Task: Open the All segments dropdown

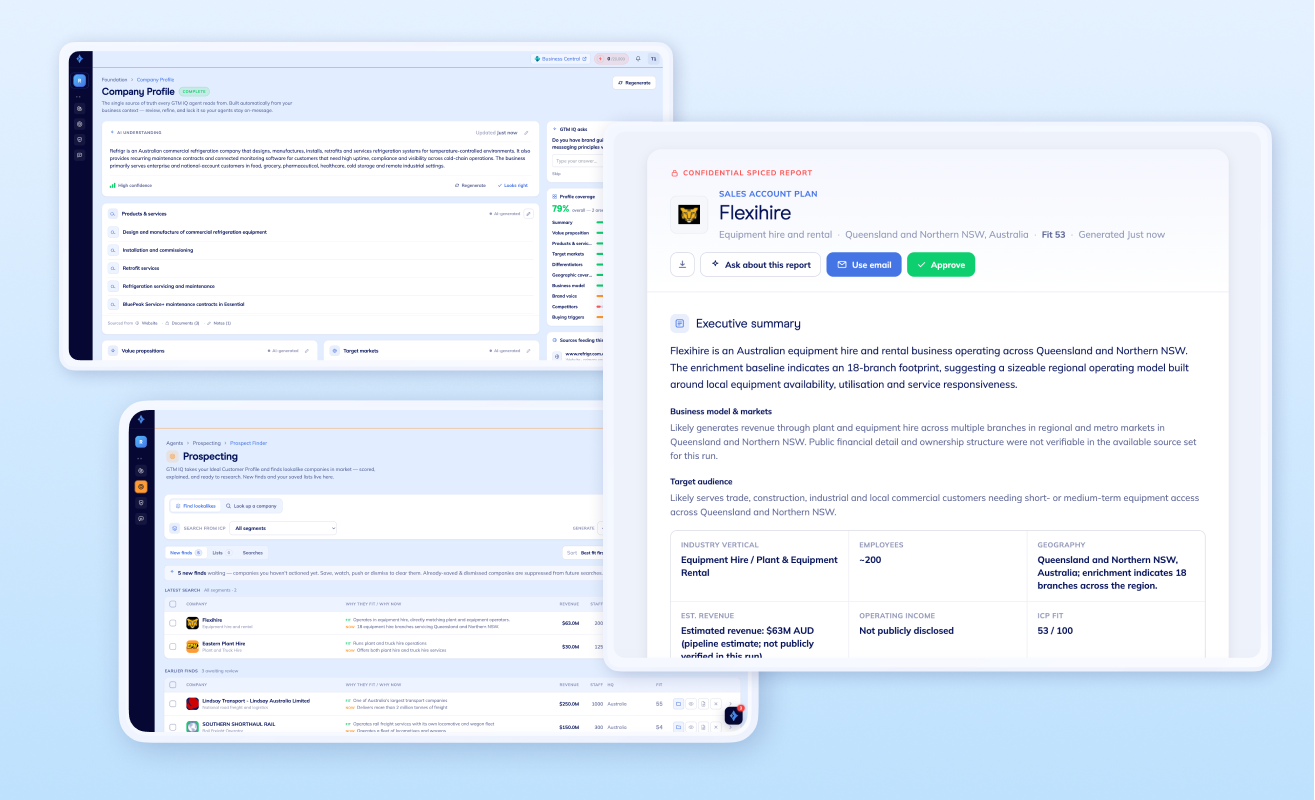Action: click(x=283, y=528)
